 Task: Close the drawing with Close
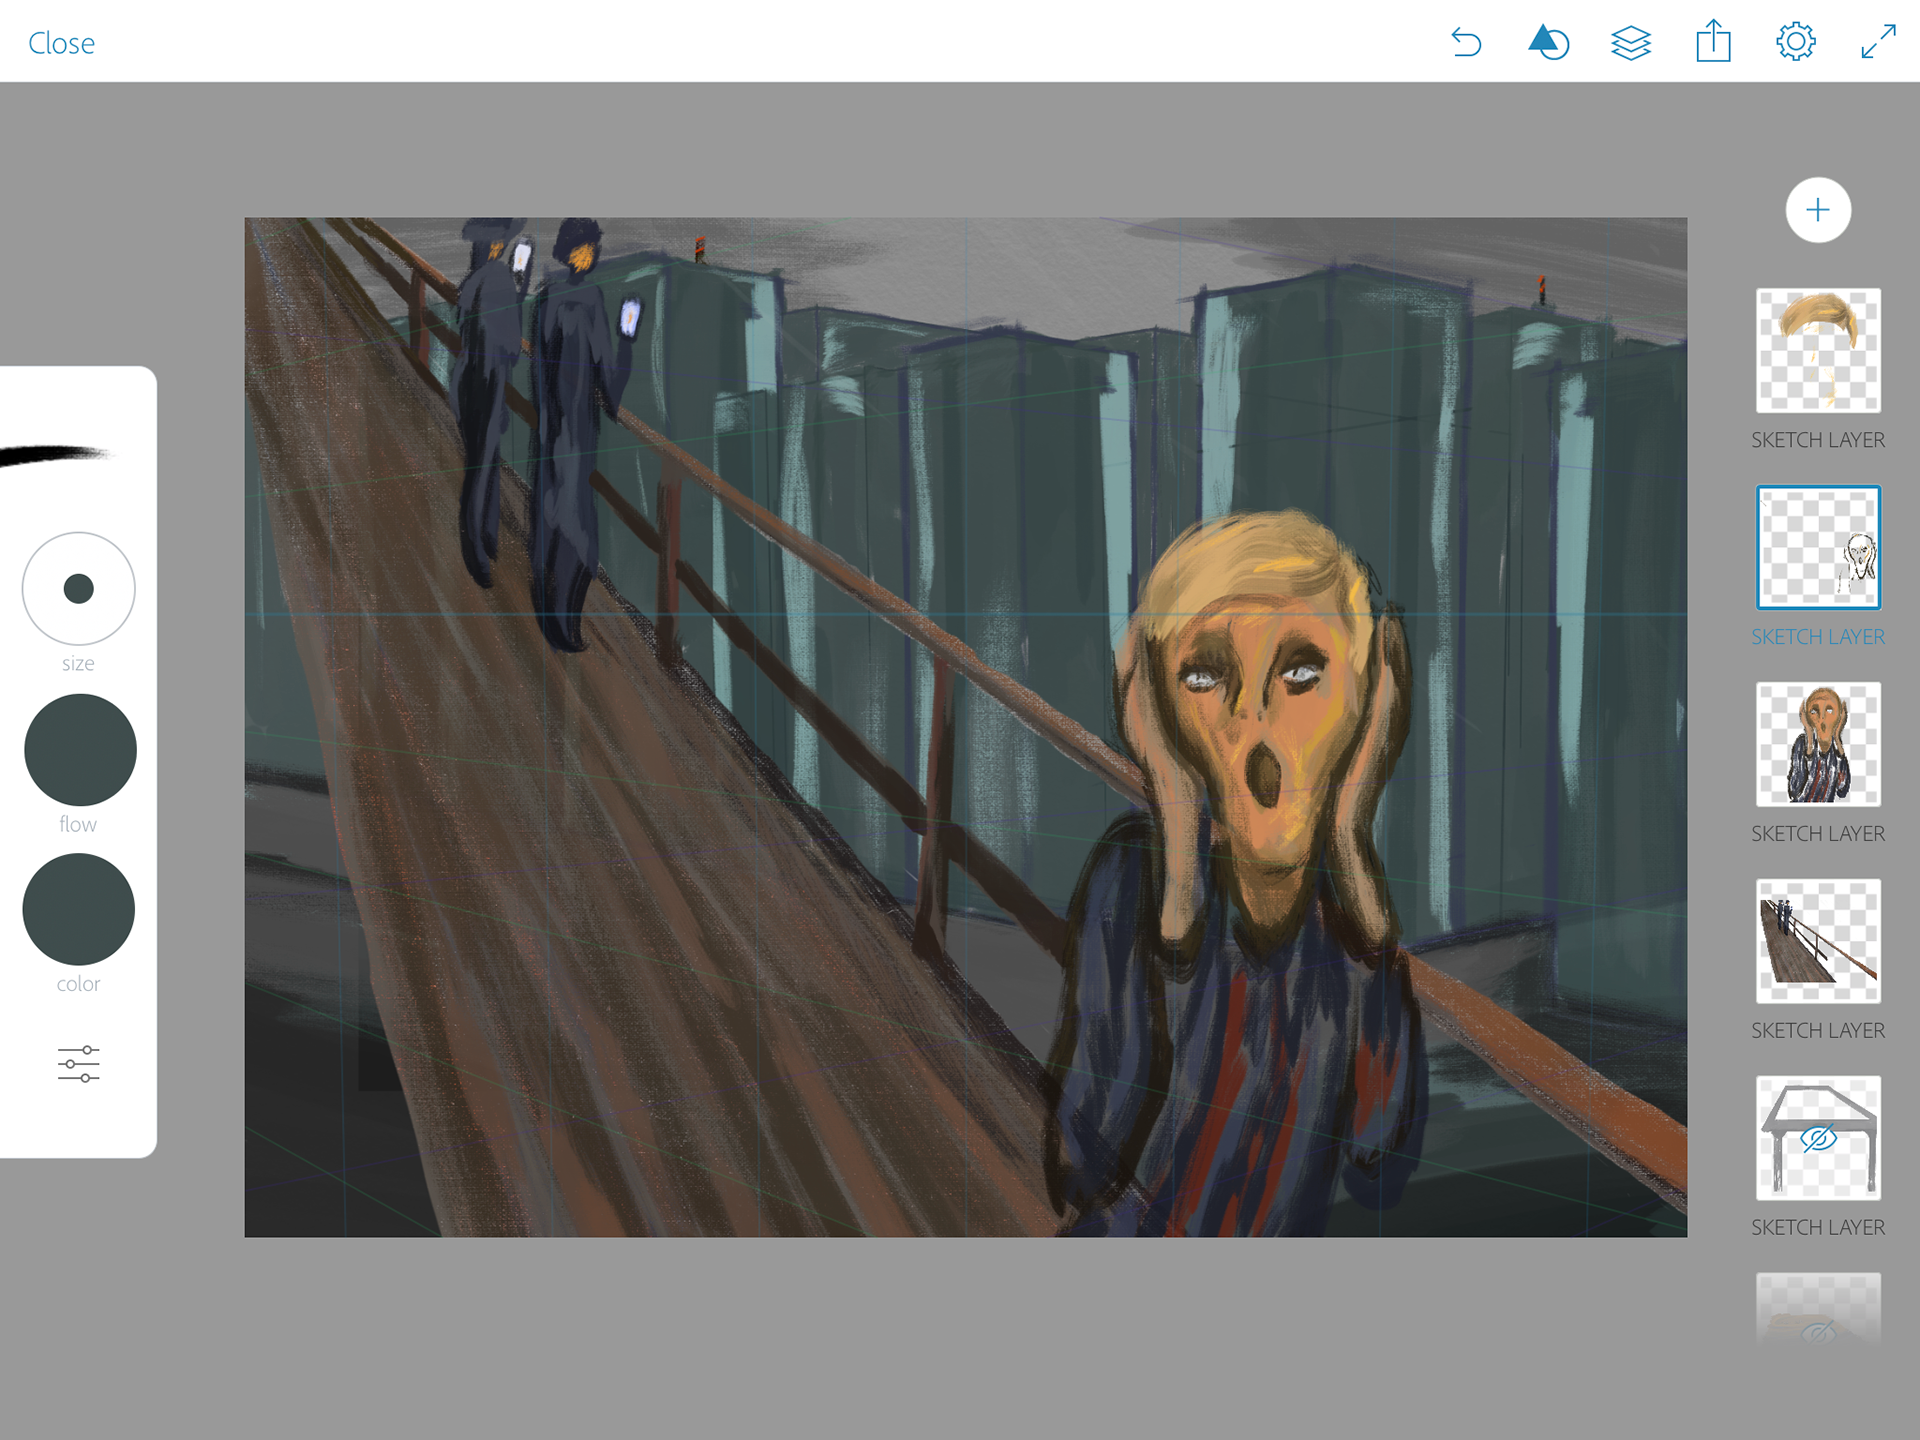coord(61,43)
